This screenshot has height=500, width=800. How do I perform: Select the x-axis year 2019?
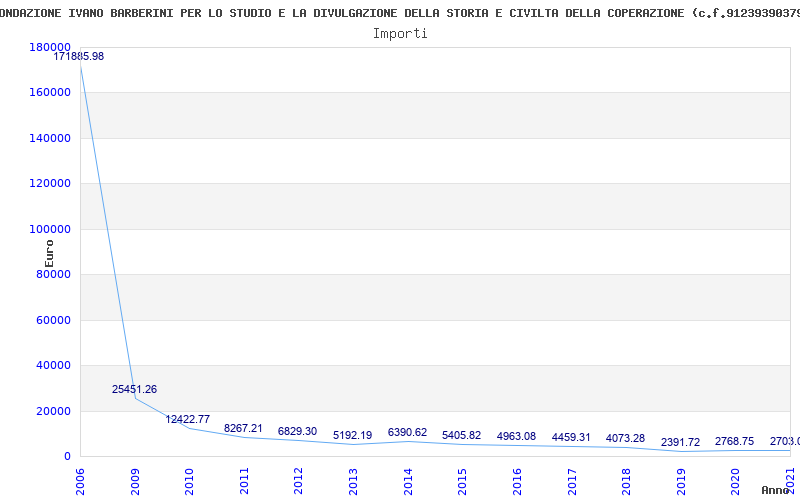click(x=681, y=481)
